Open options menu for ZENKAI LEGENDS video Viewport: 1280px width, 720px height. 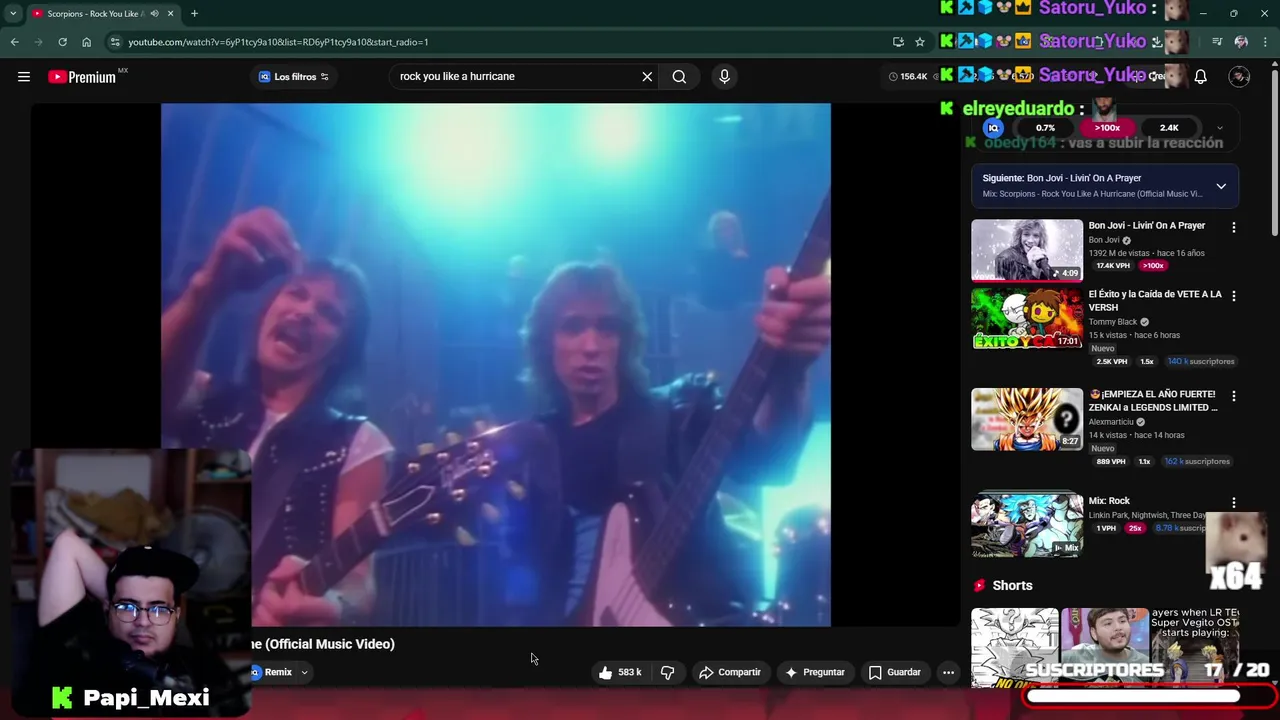coord(1233,396)
